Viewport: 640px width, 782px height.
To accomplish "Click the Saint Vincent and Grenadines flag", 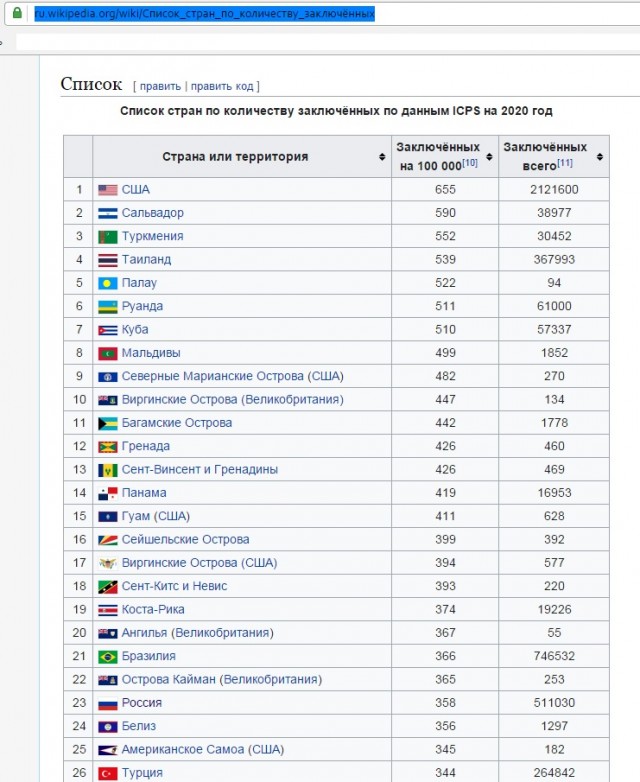I will [x=108, y=470].
